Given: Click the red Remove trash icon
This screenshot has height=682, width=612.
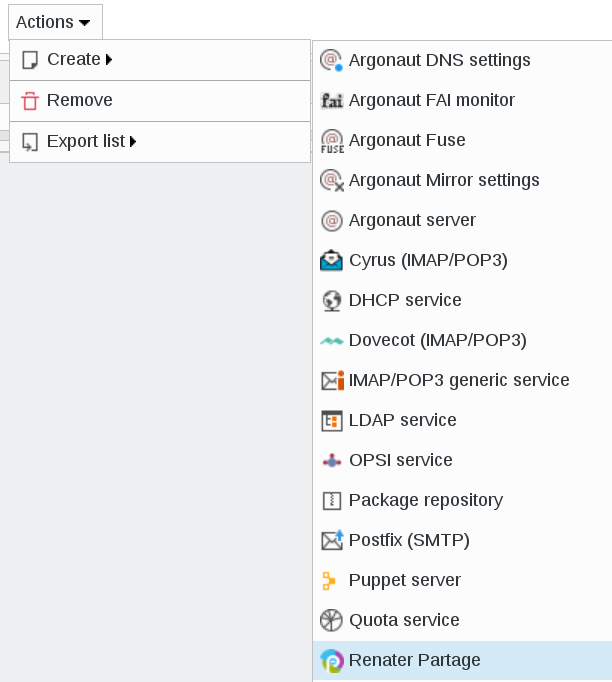Looking at the screenshot, I should point(30,101).
